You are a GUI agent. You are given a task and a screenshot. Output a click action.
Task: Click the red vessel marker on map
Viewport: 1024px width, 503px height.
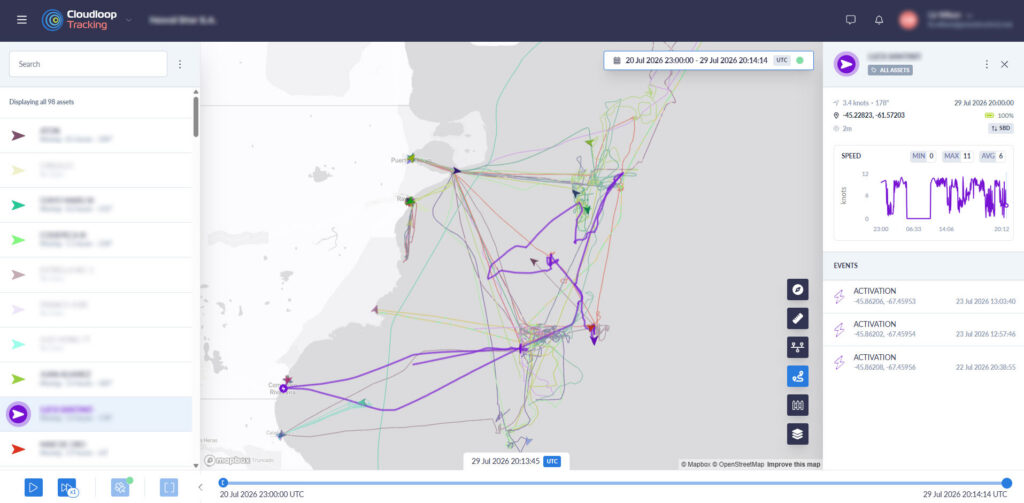(x=591, y=328)
